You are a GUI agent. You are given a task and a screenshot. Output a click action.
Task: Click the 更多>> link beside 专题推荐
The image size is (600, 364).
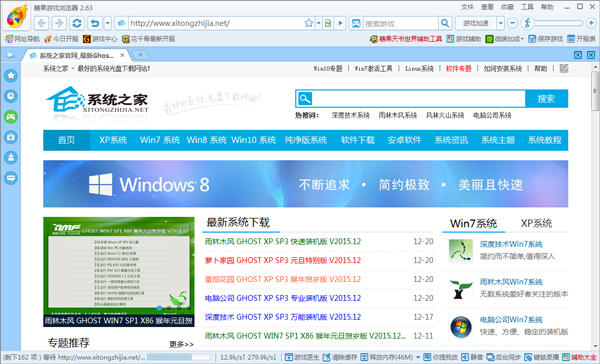(x=181, y=344)
